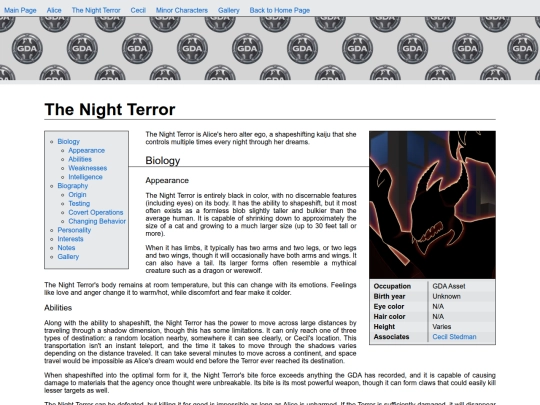Open the Cecil page from top navigation
Screen dimensions: 540x405
[138, 10]
